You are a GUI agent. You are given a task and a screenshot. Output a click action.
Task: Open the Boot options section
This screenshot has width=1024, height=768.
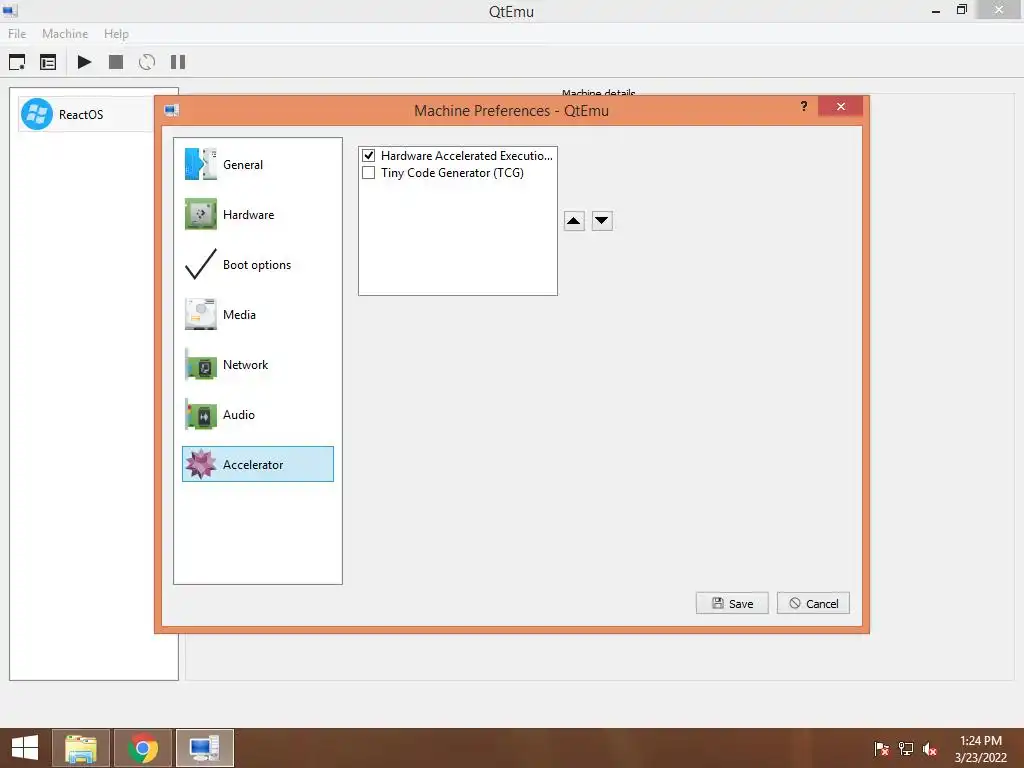(258, 264)
